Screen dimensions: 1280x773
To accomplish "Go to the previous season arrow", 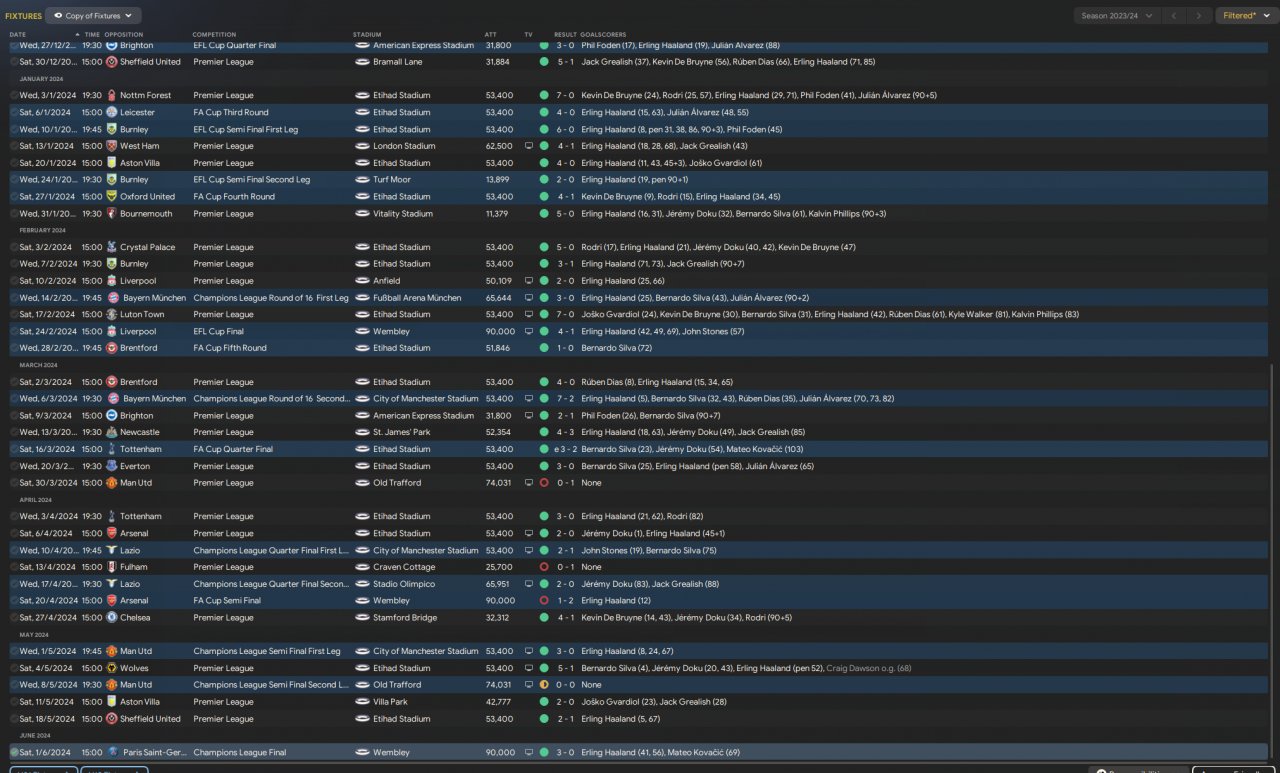I will (x=1176, y=16).
